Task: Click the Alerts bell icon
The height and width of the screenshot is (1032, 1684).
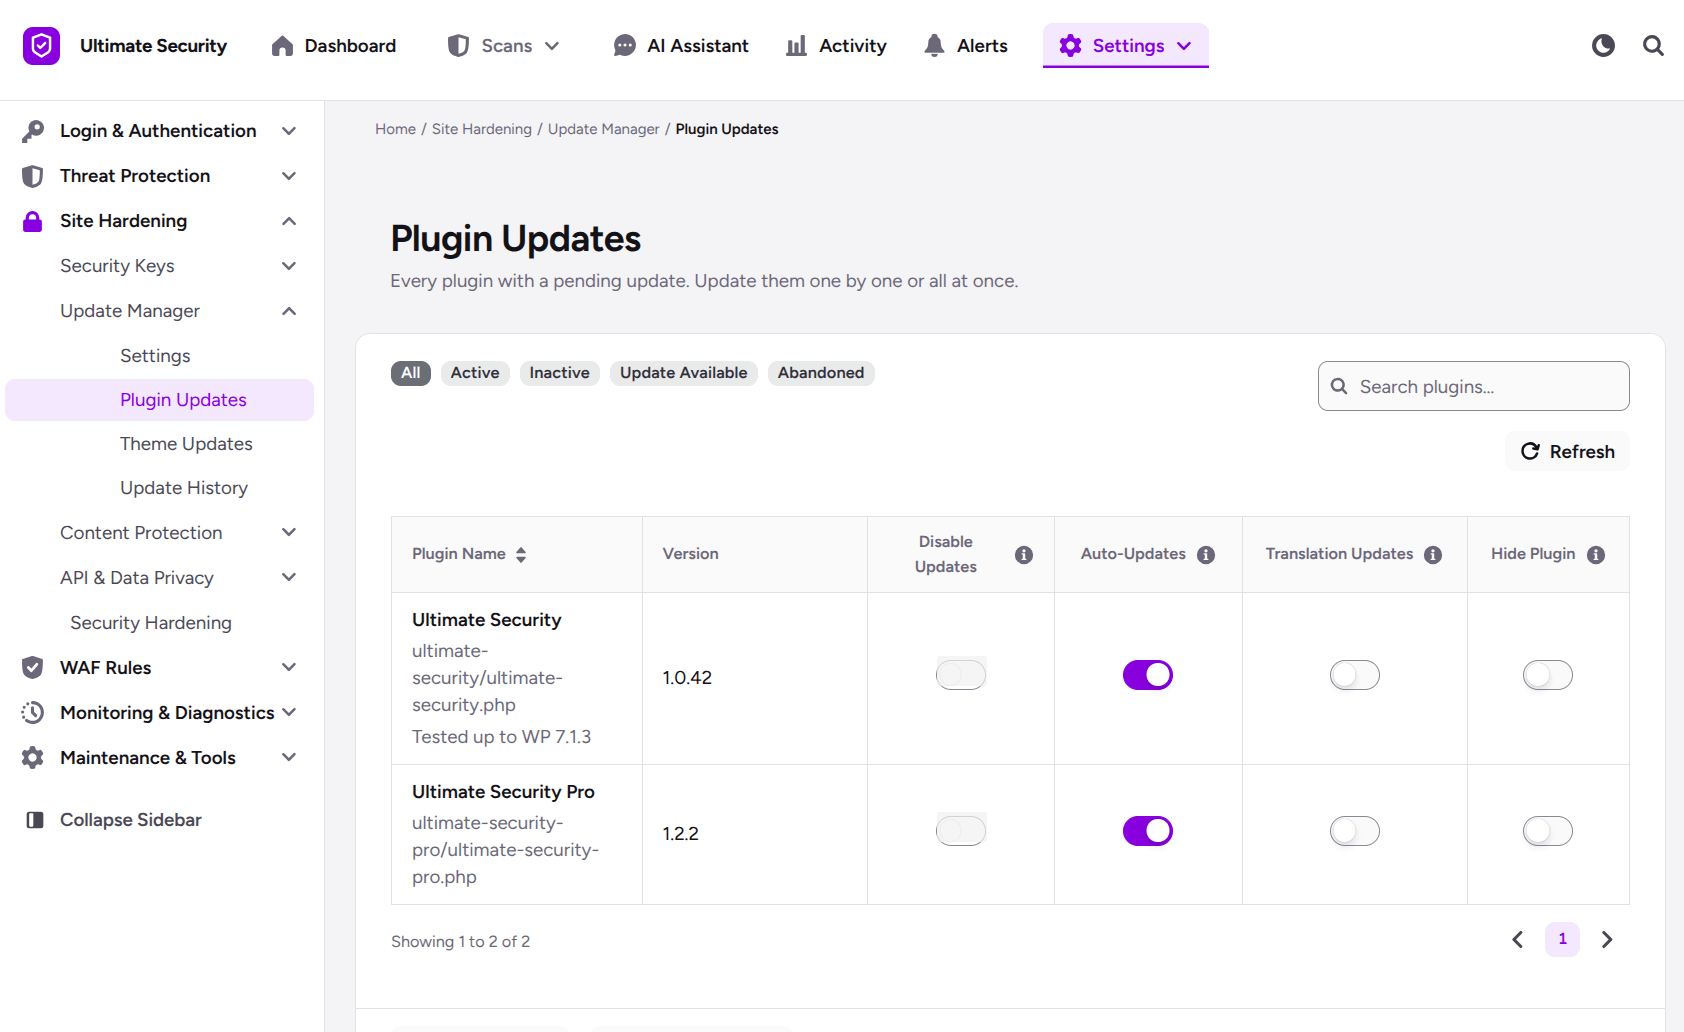Action: pos(934,46)
